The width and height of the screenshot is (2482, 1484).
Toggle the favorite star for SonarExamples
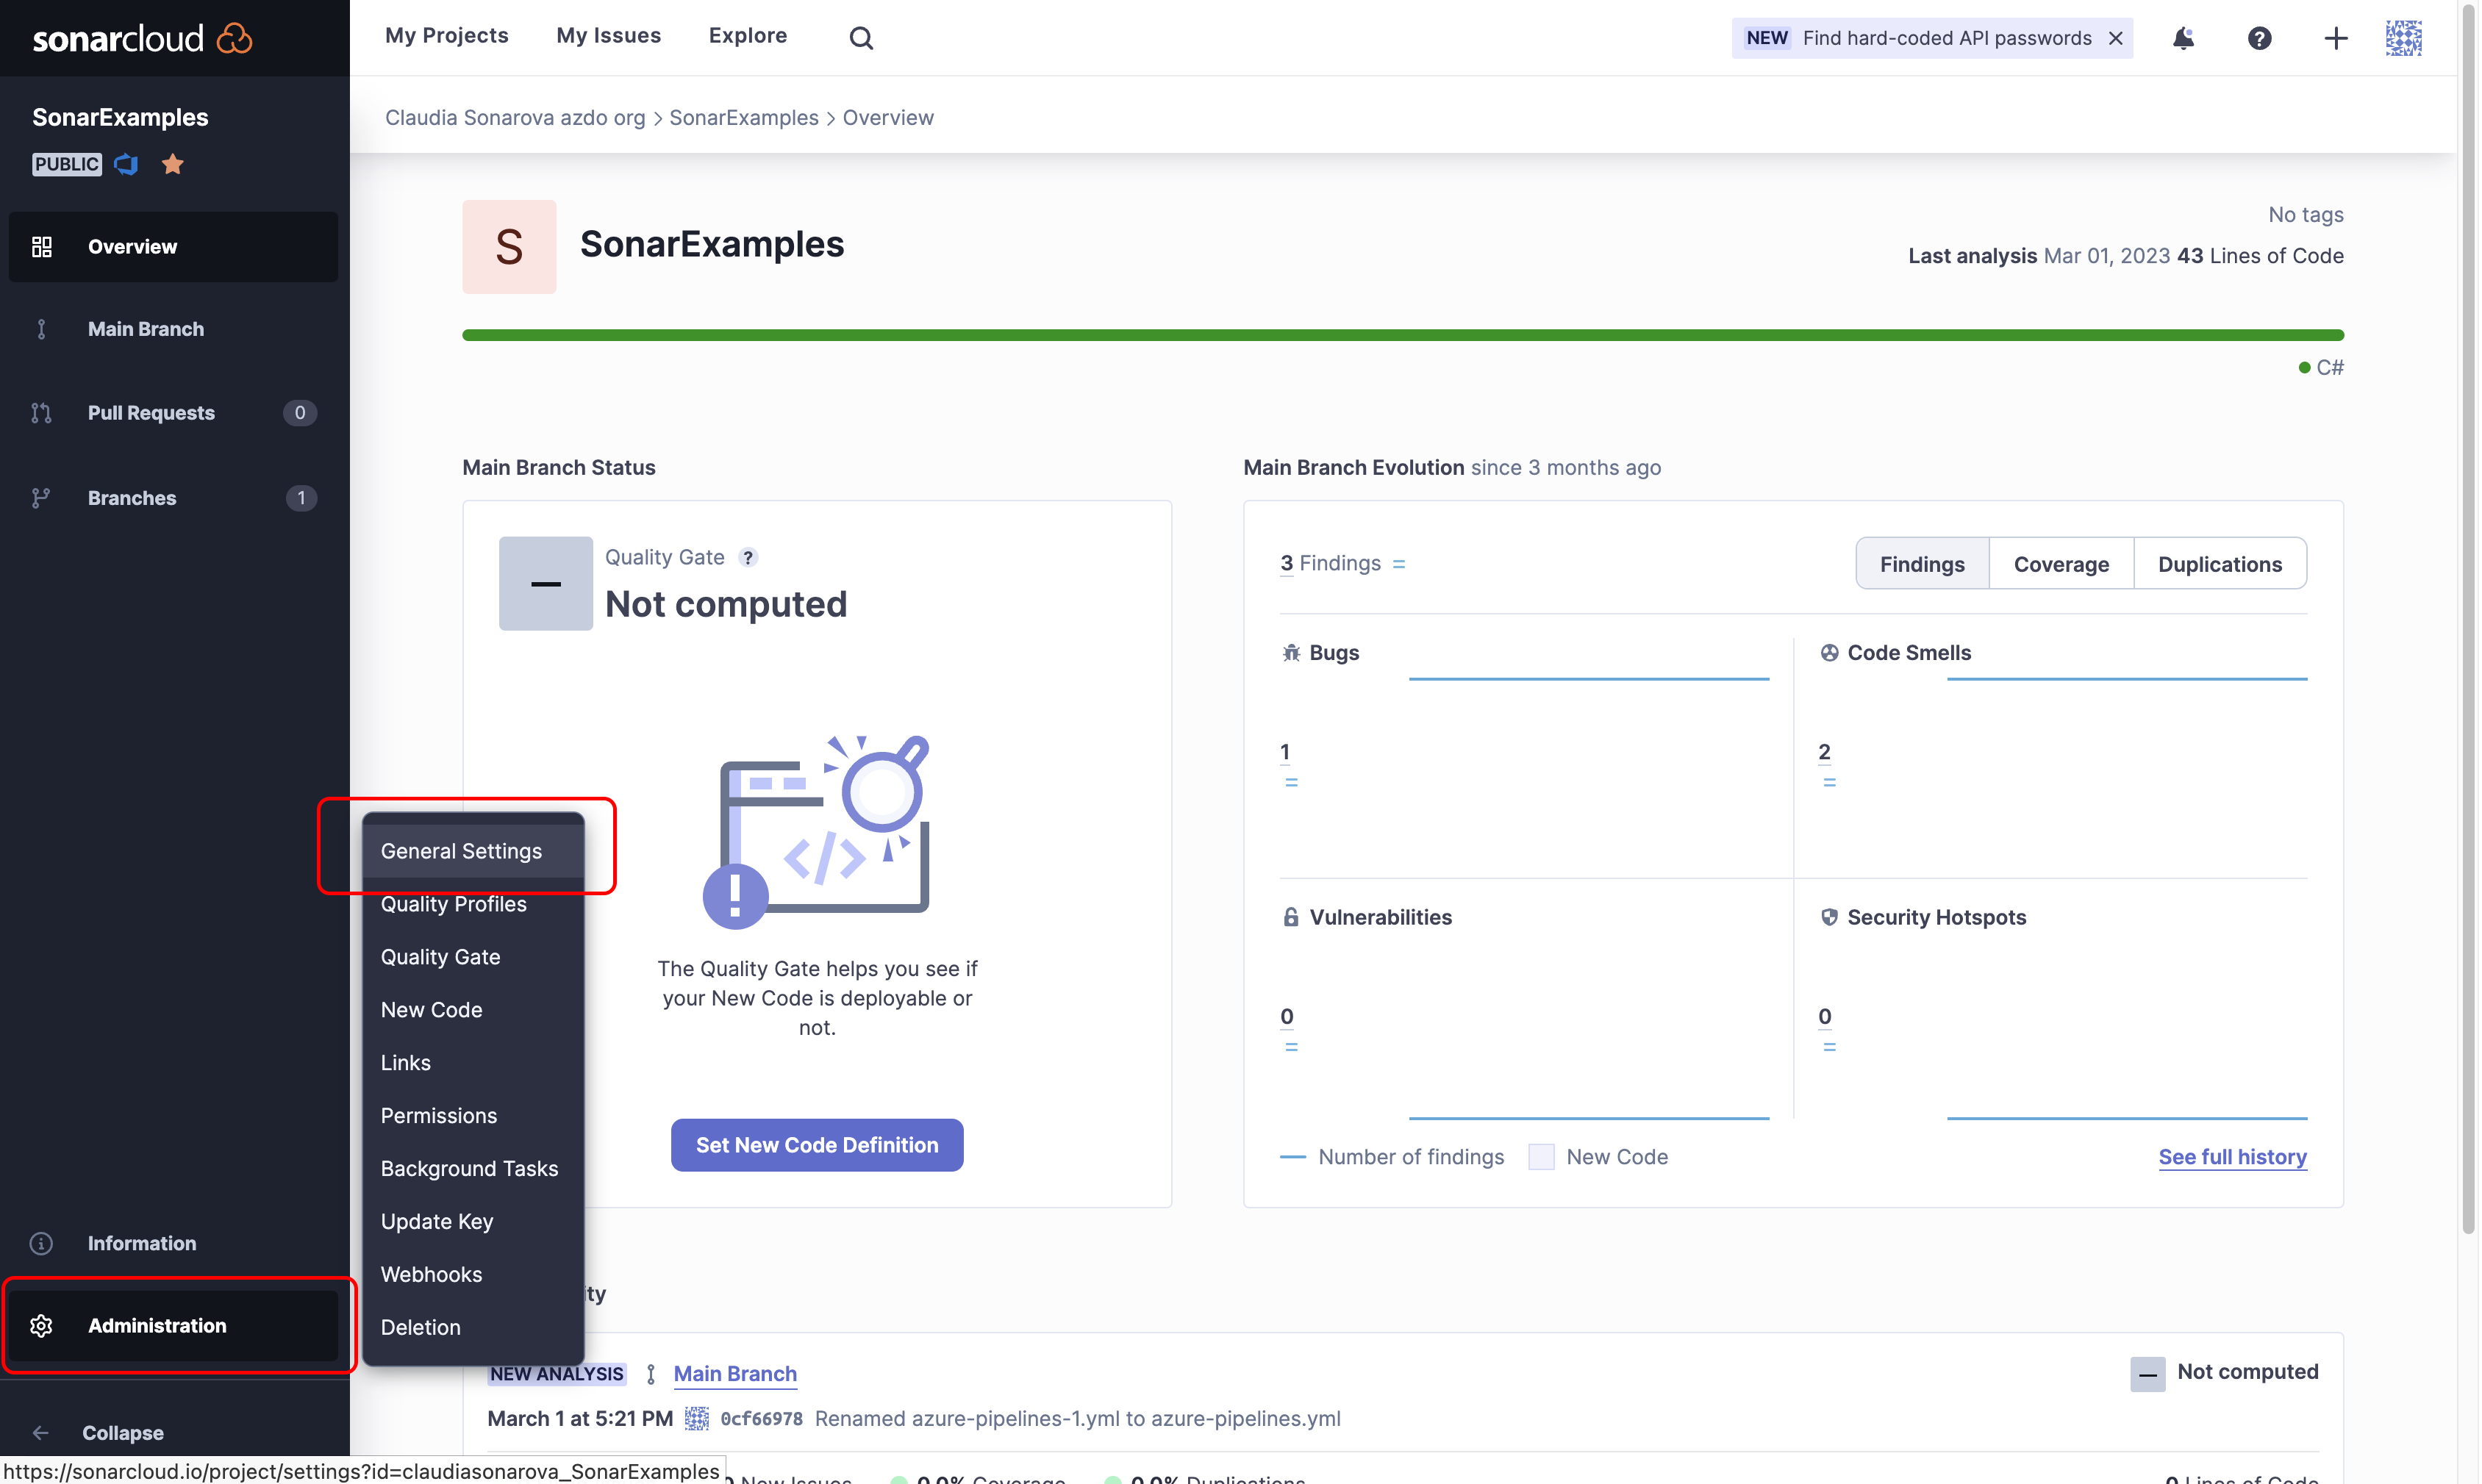pyautogui.click(x=173, y=164)
